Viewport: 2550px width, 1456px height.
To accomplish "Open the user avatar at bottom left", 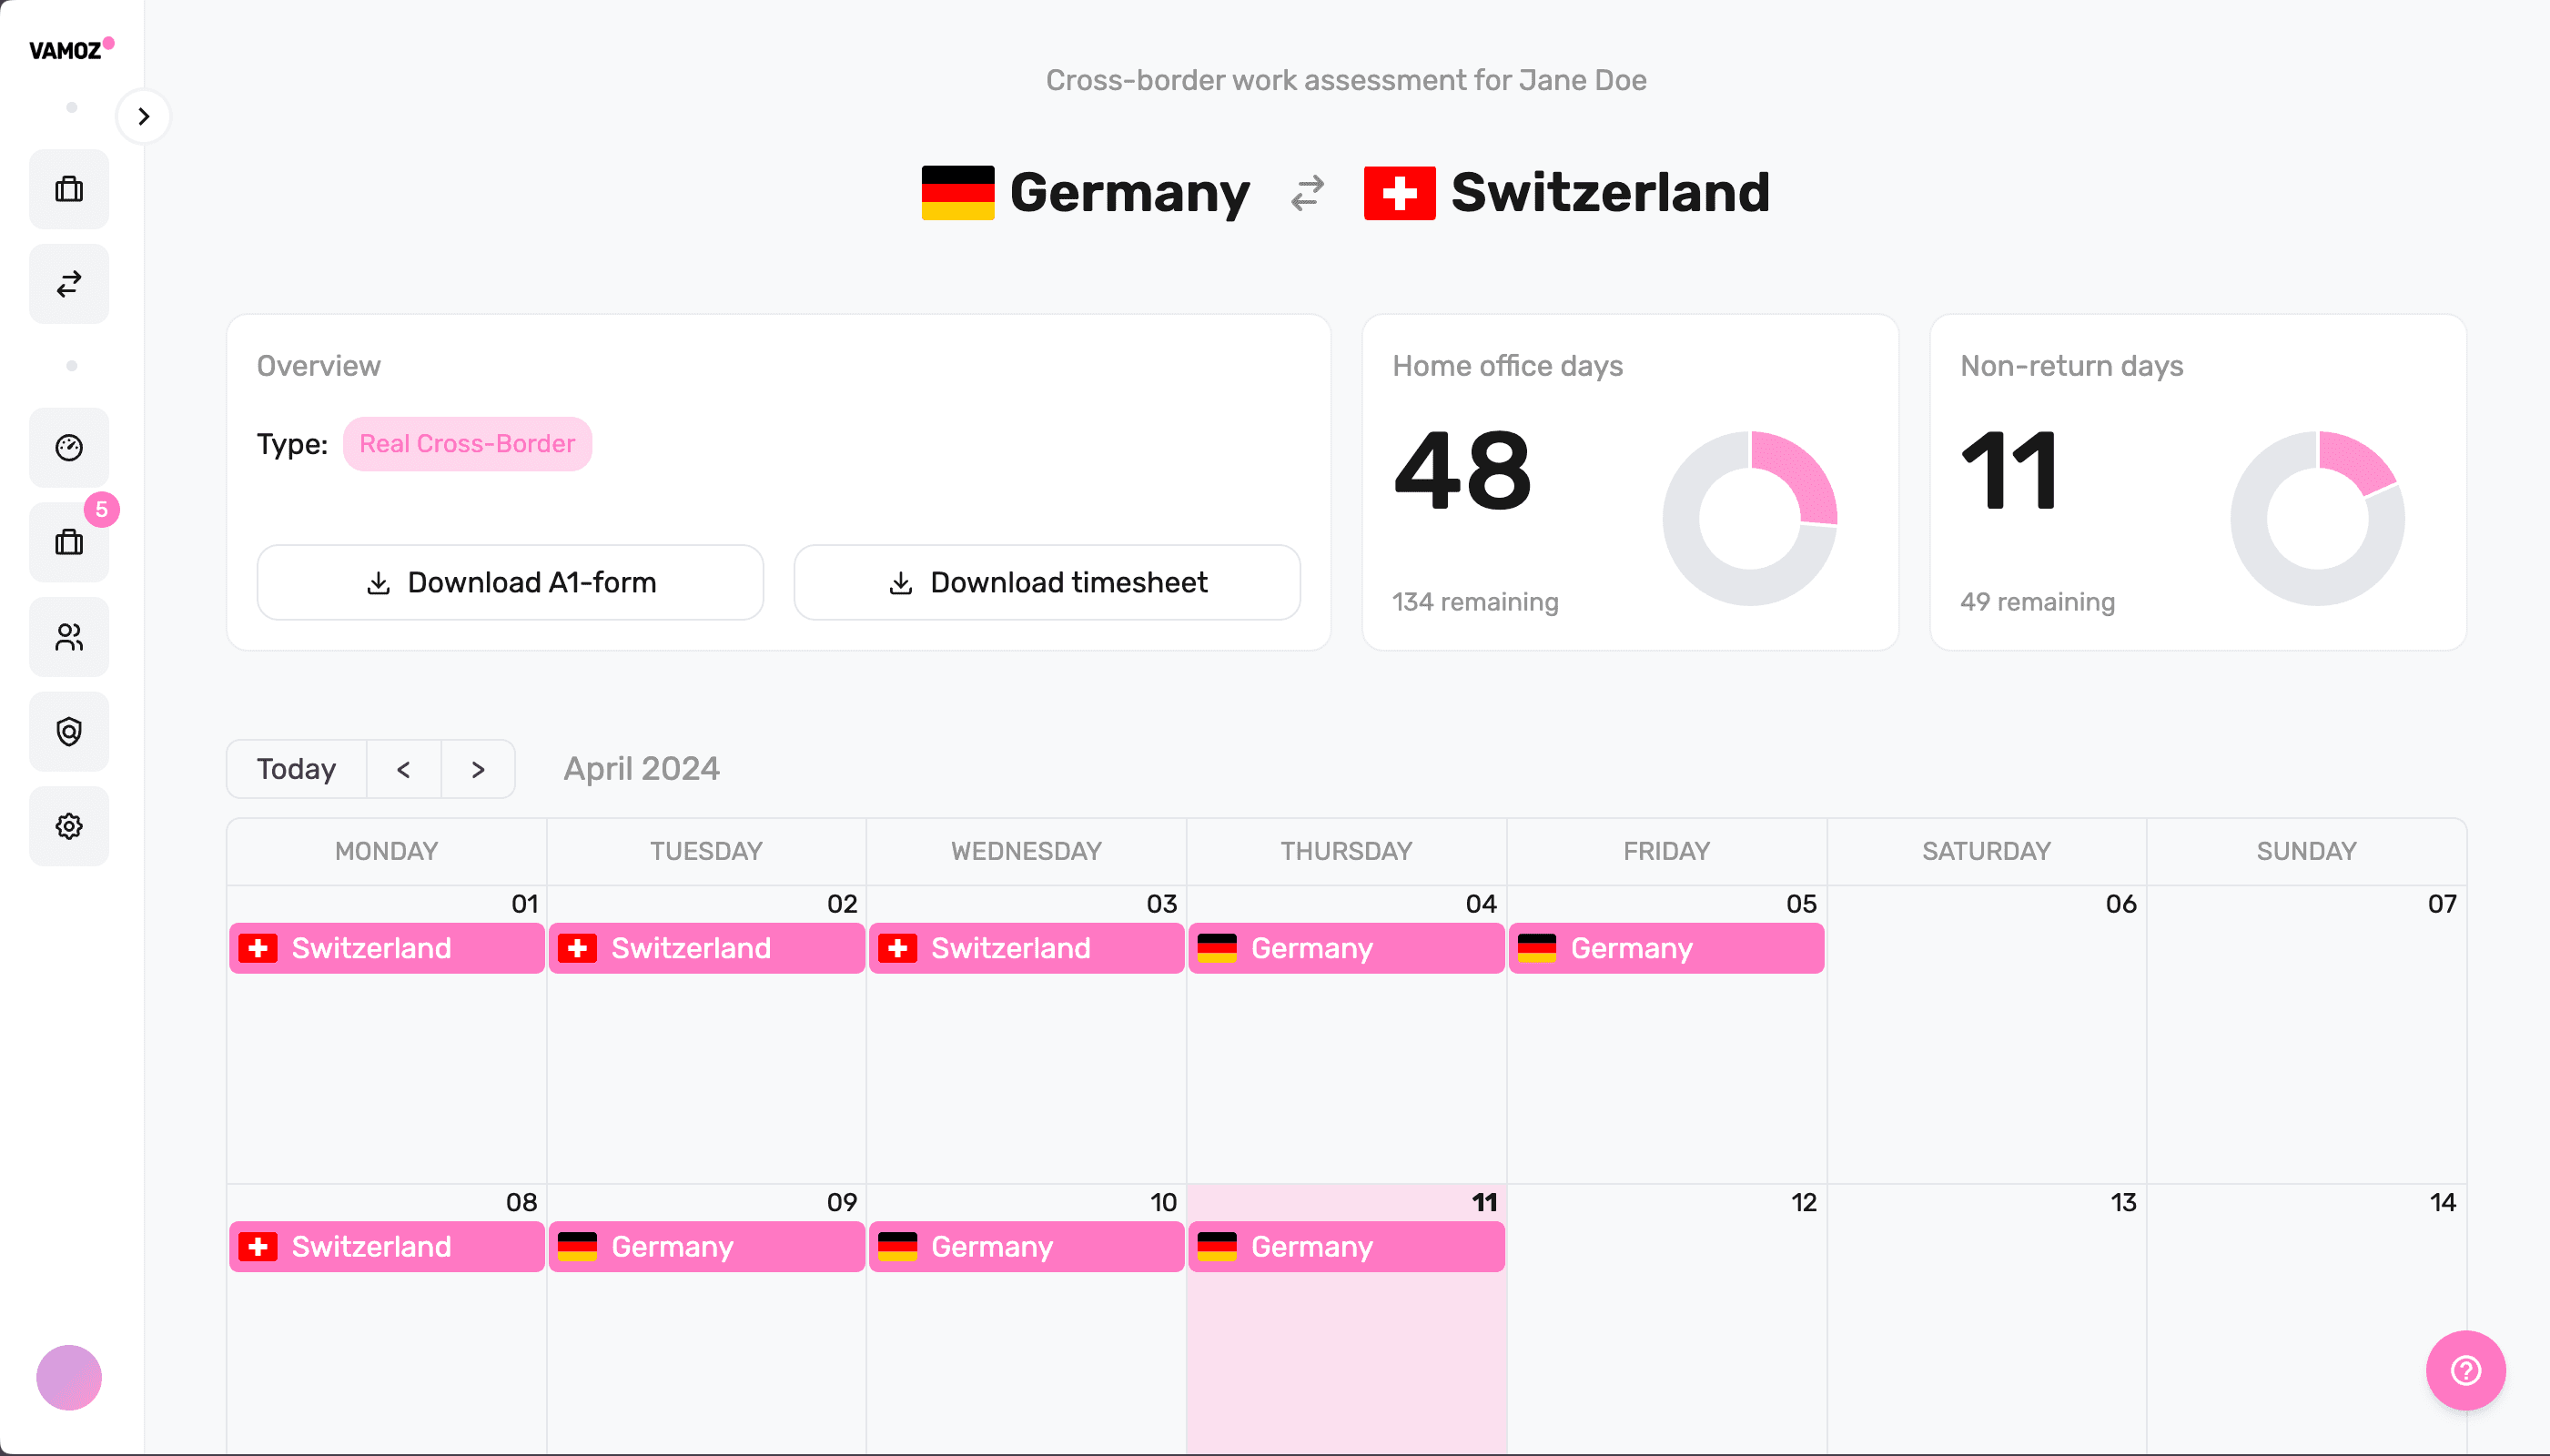I will coord(69,1377).
